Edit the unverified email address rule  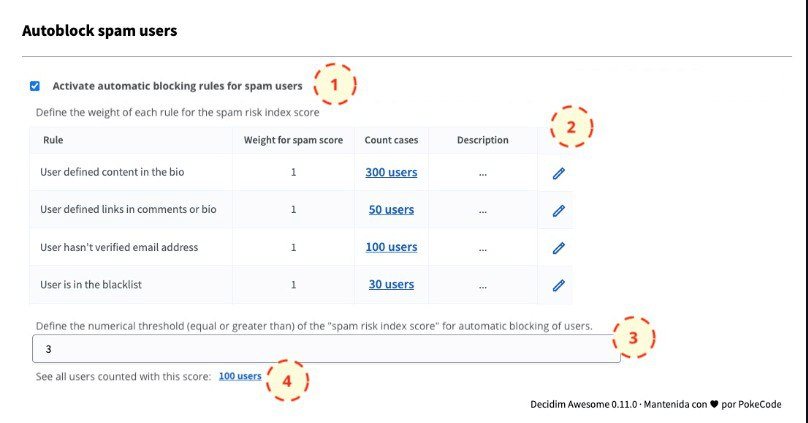coord(559,248)
